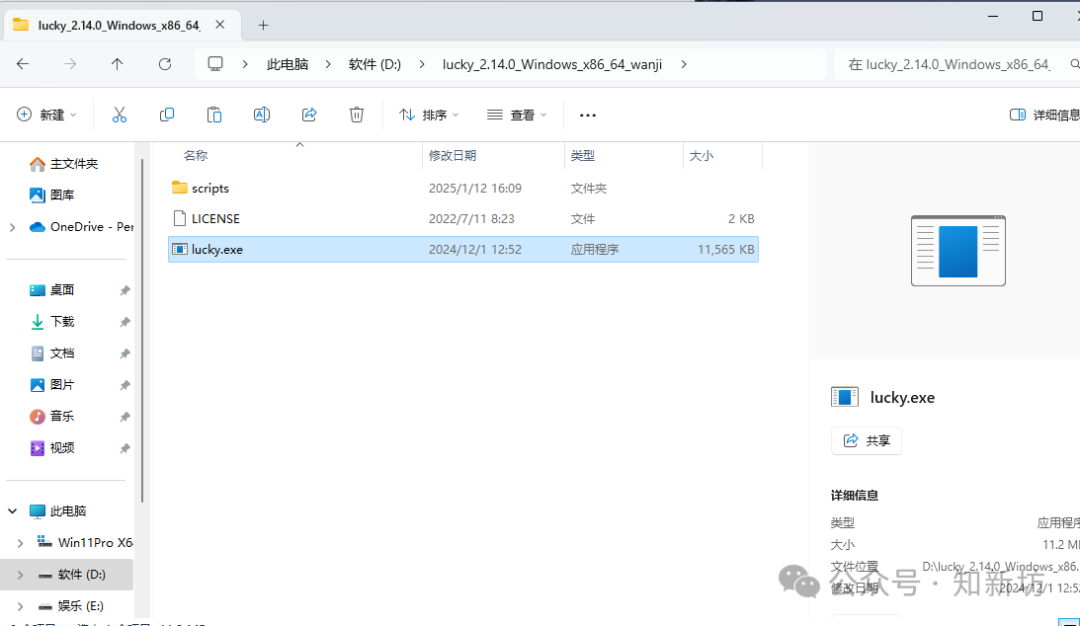Click the computer icon in address bar
The height and width of the screenshot is (626, 1080).
pyautogui.click(x=216, y=64)
